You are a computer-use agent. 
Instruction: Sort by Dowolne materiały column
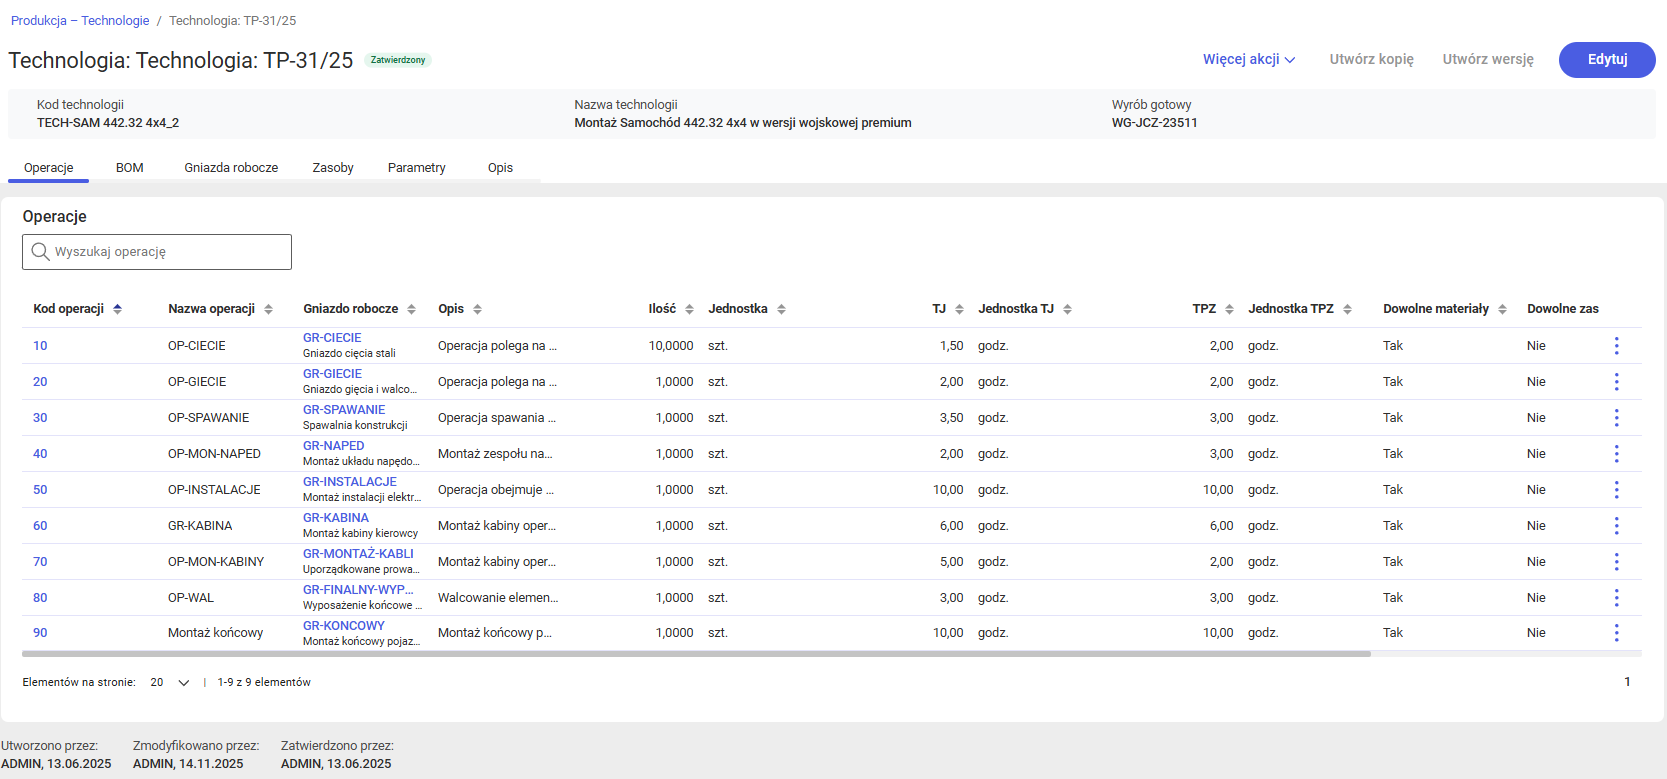click(1502, 309)
